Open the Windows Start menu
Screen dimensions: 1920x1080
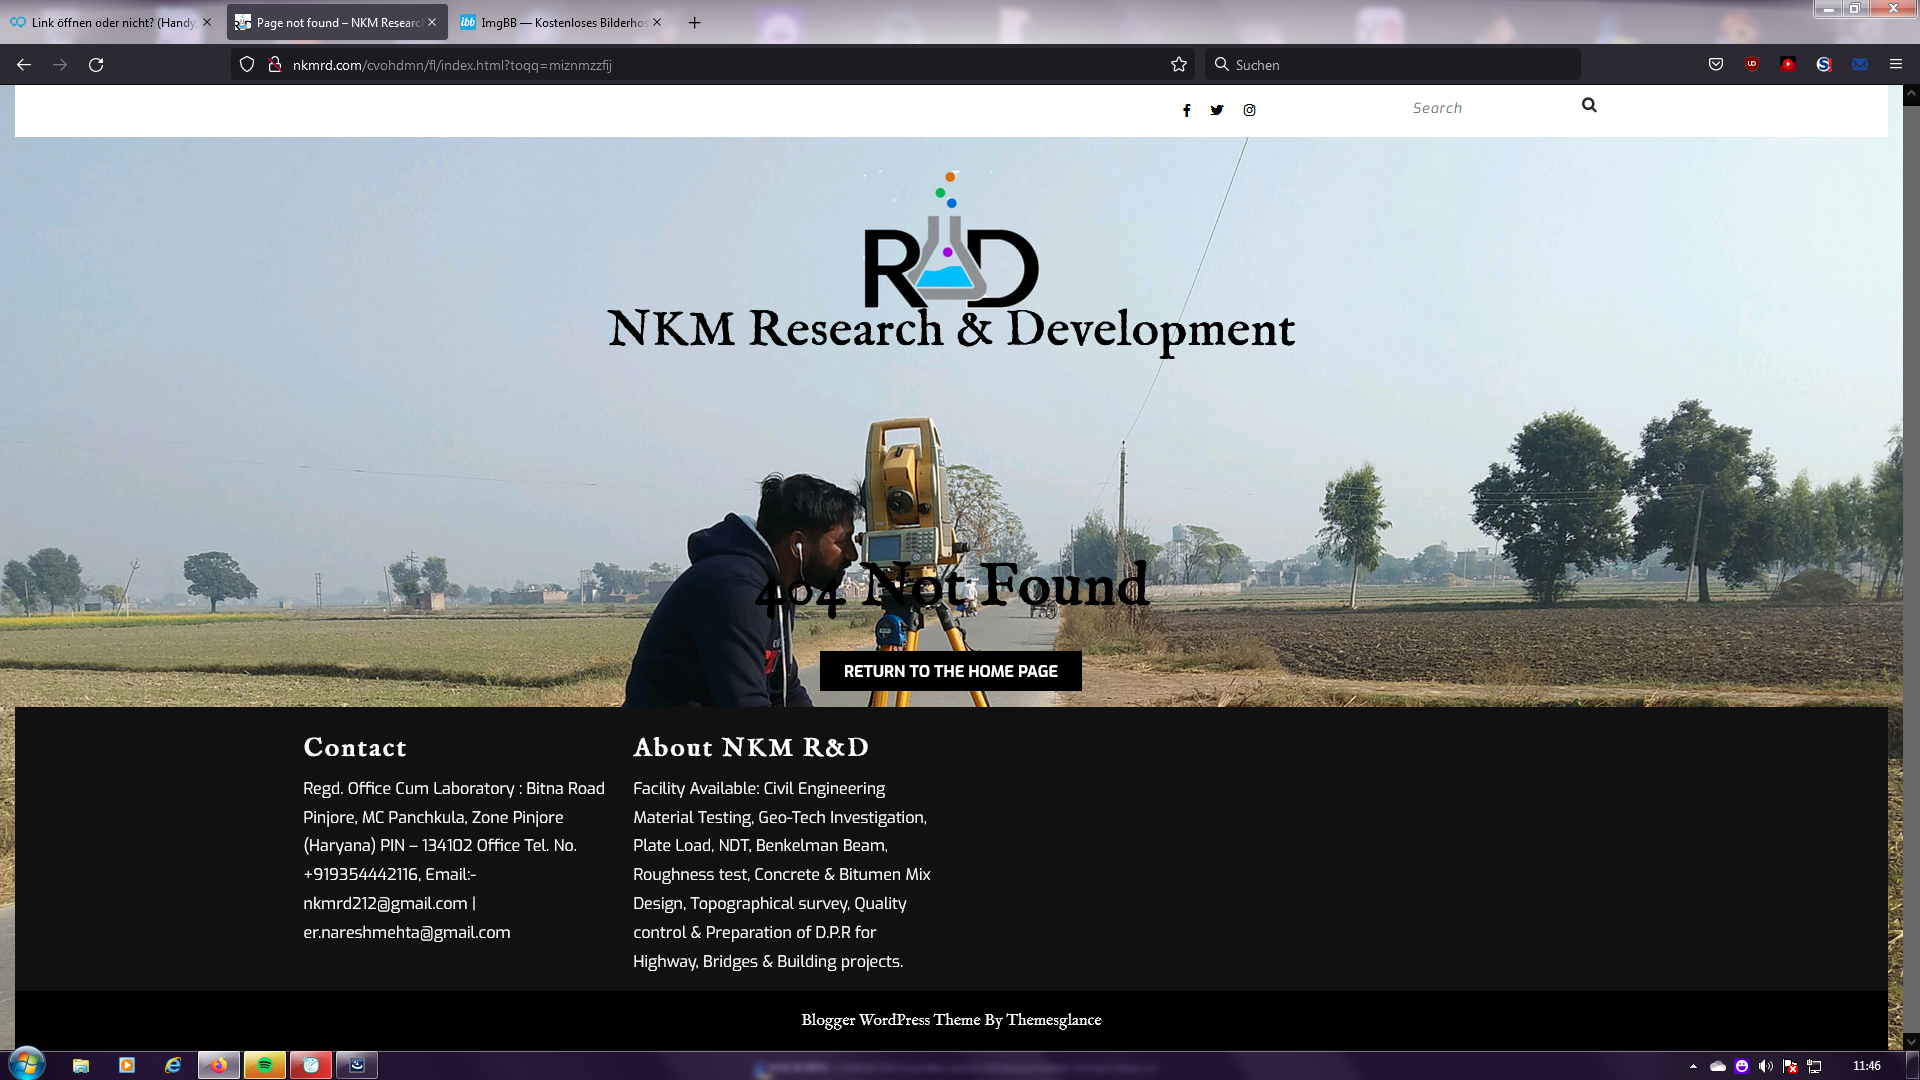pyautogui.click(x=27, y=1064)
